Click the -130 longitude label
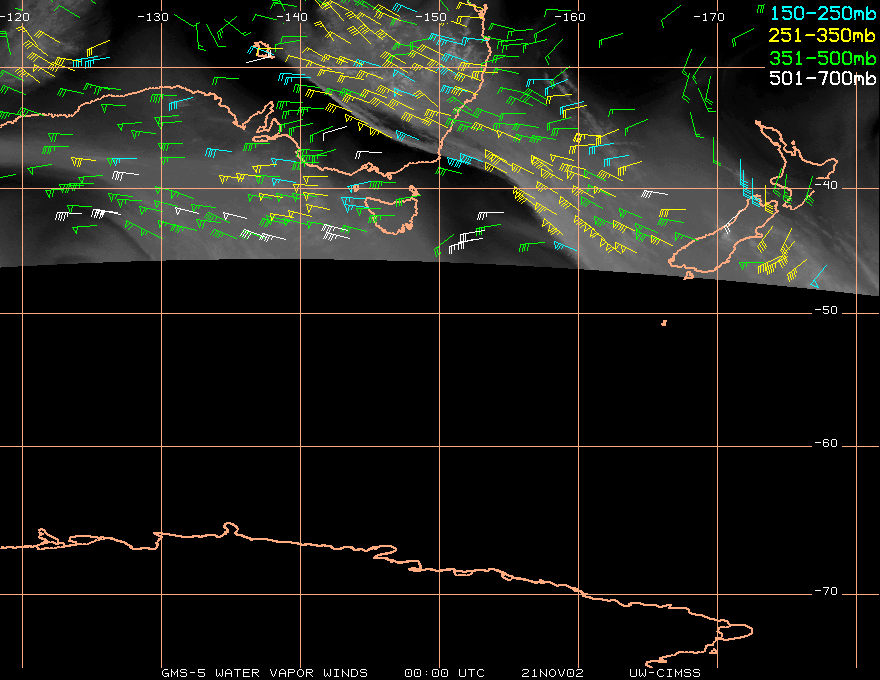Image resolution: width=880 pixels, height=680 pixels. 153,17
